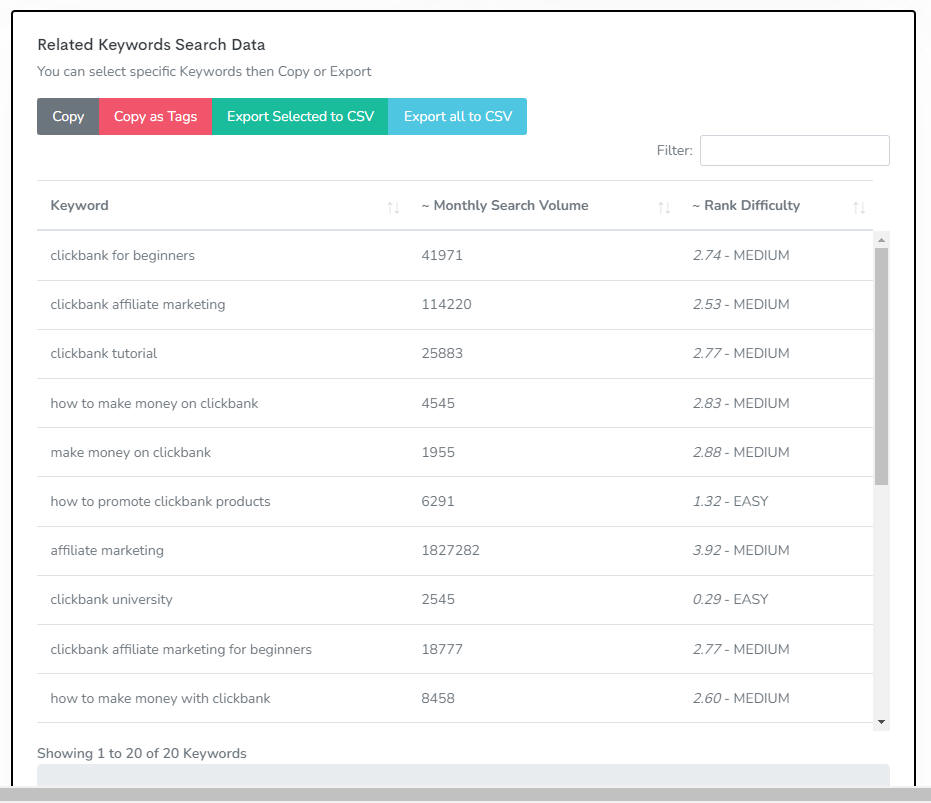Viewport: 931px width, 803px height.
Task: Click rank difficulty '0.29 - EASY'
Action: click(730, 599)
